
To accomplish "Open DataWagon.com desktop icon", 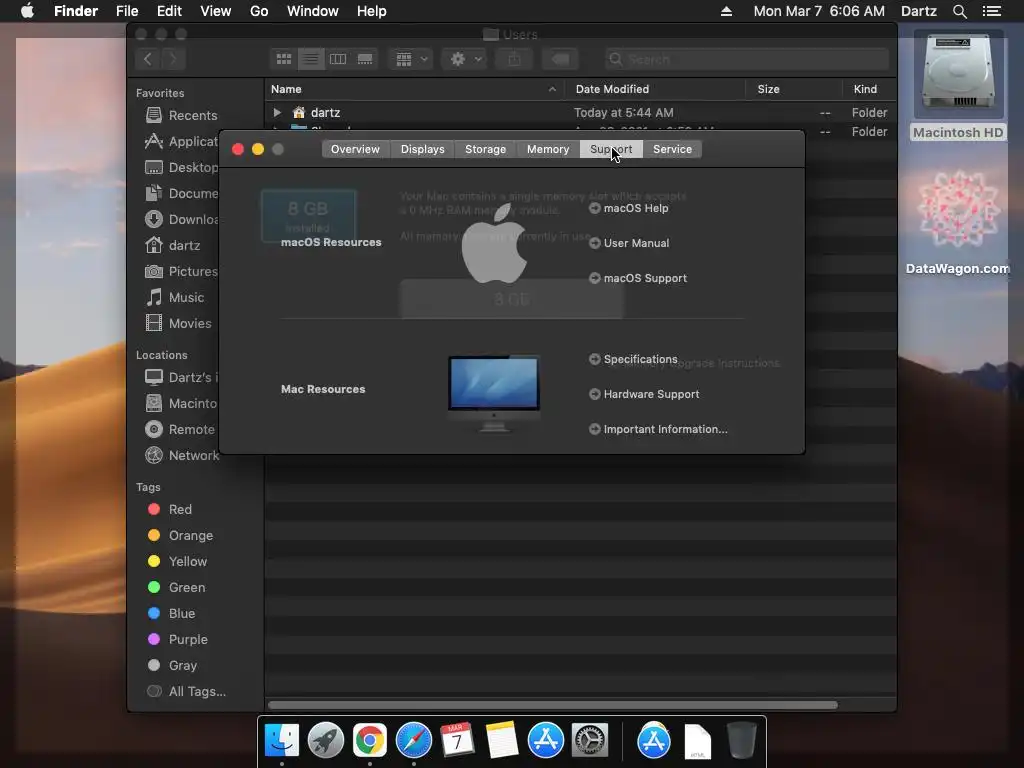I will coord(958,222).
